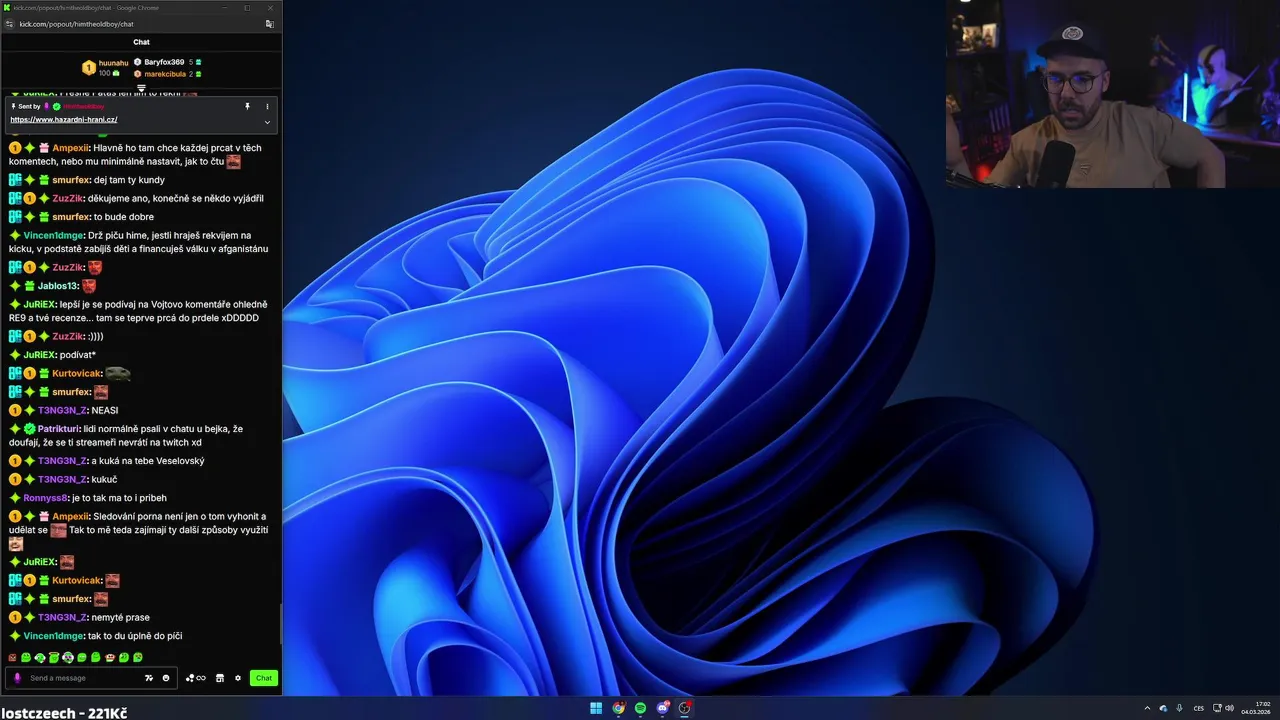Insert the first red angry quick emote
This screenshot has width=1280, height=720.
[x=12, y=657]
